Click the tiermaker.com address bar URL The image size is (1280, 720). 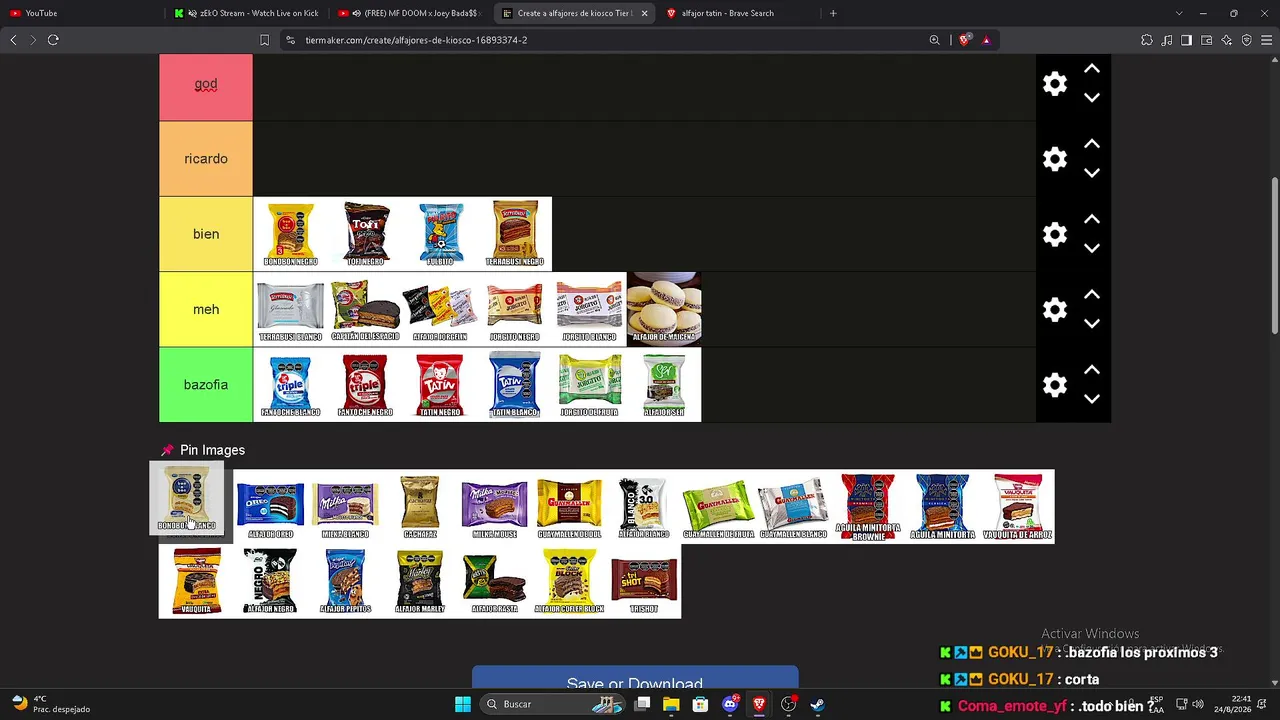click(416, 40)
